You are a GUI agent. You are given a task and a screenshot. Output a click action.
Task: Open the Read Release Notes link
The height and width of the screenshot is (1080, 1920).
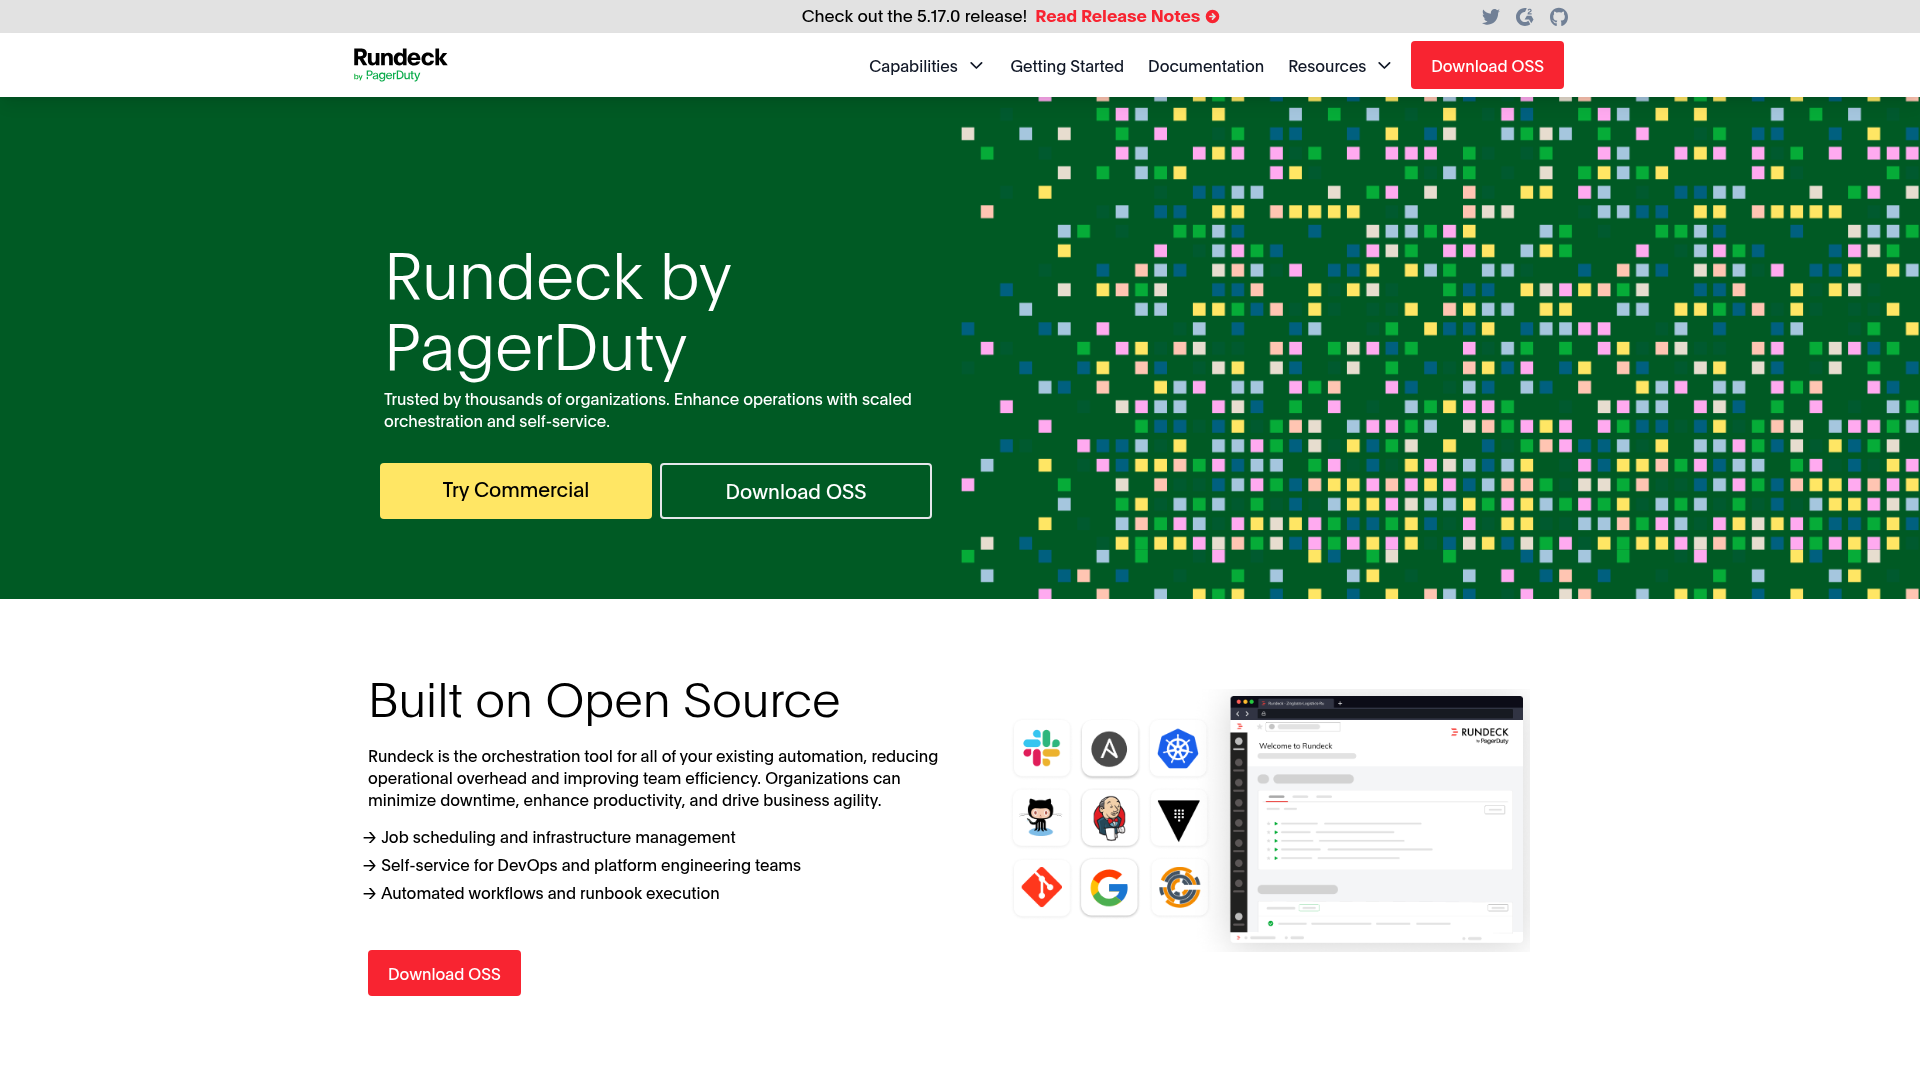(x=1126, y=16)
